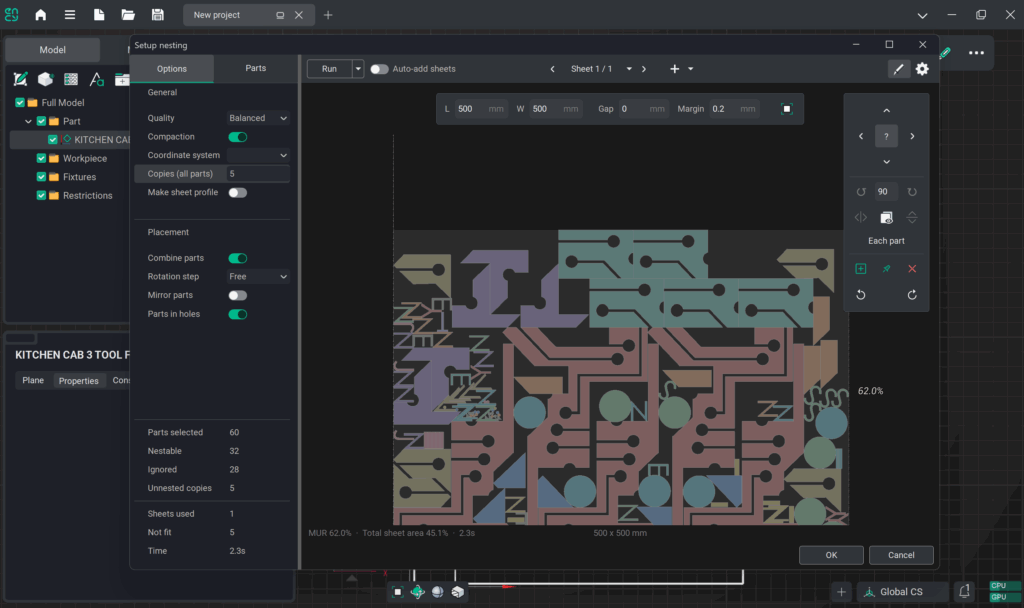Rotate part counterclockwise beside the 90 field

pyautogui.click(x=861, y=192)
